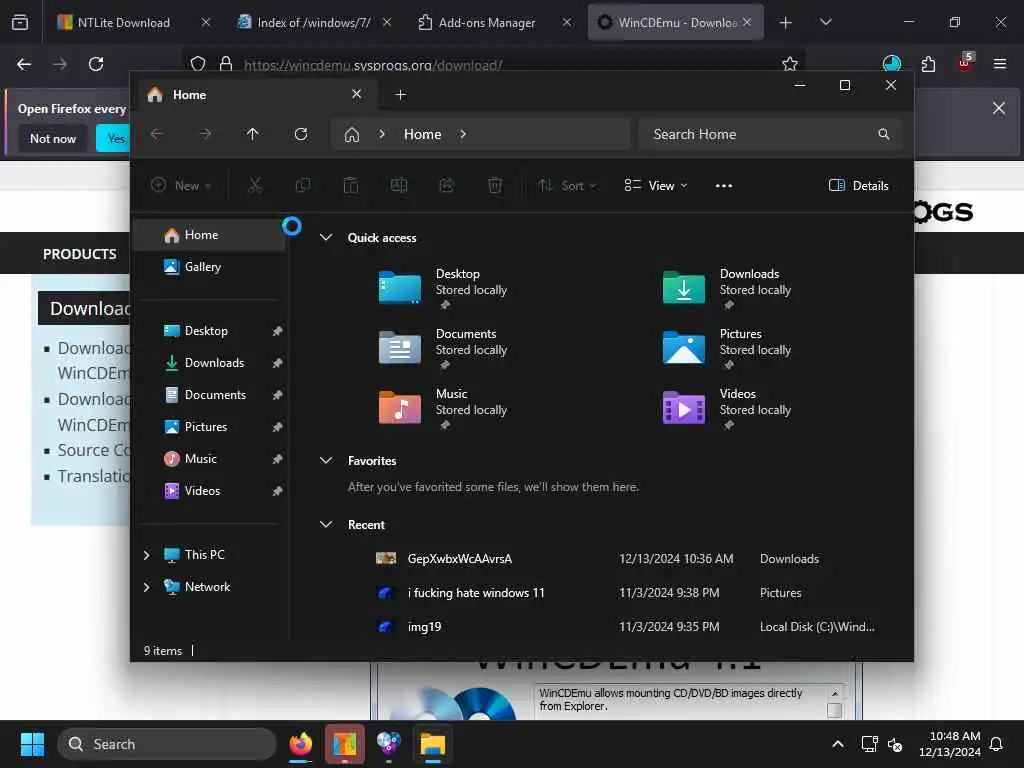Open the Sort dropdown
Viewport: 1024px width, 768px height.
(x=567, y=185)
